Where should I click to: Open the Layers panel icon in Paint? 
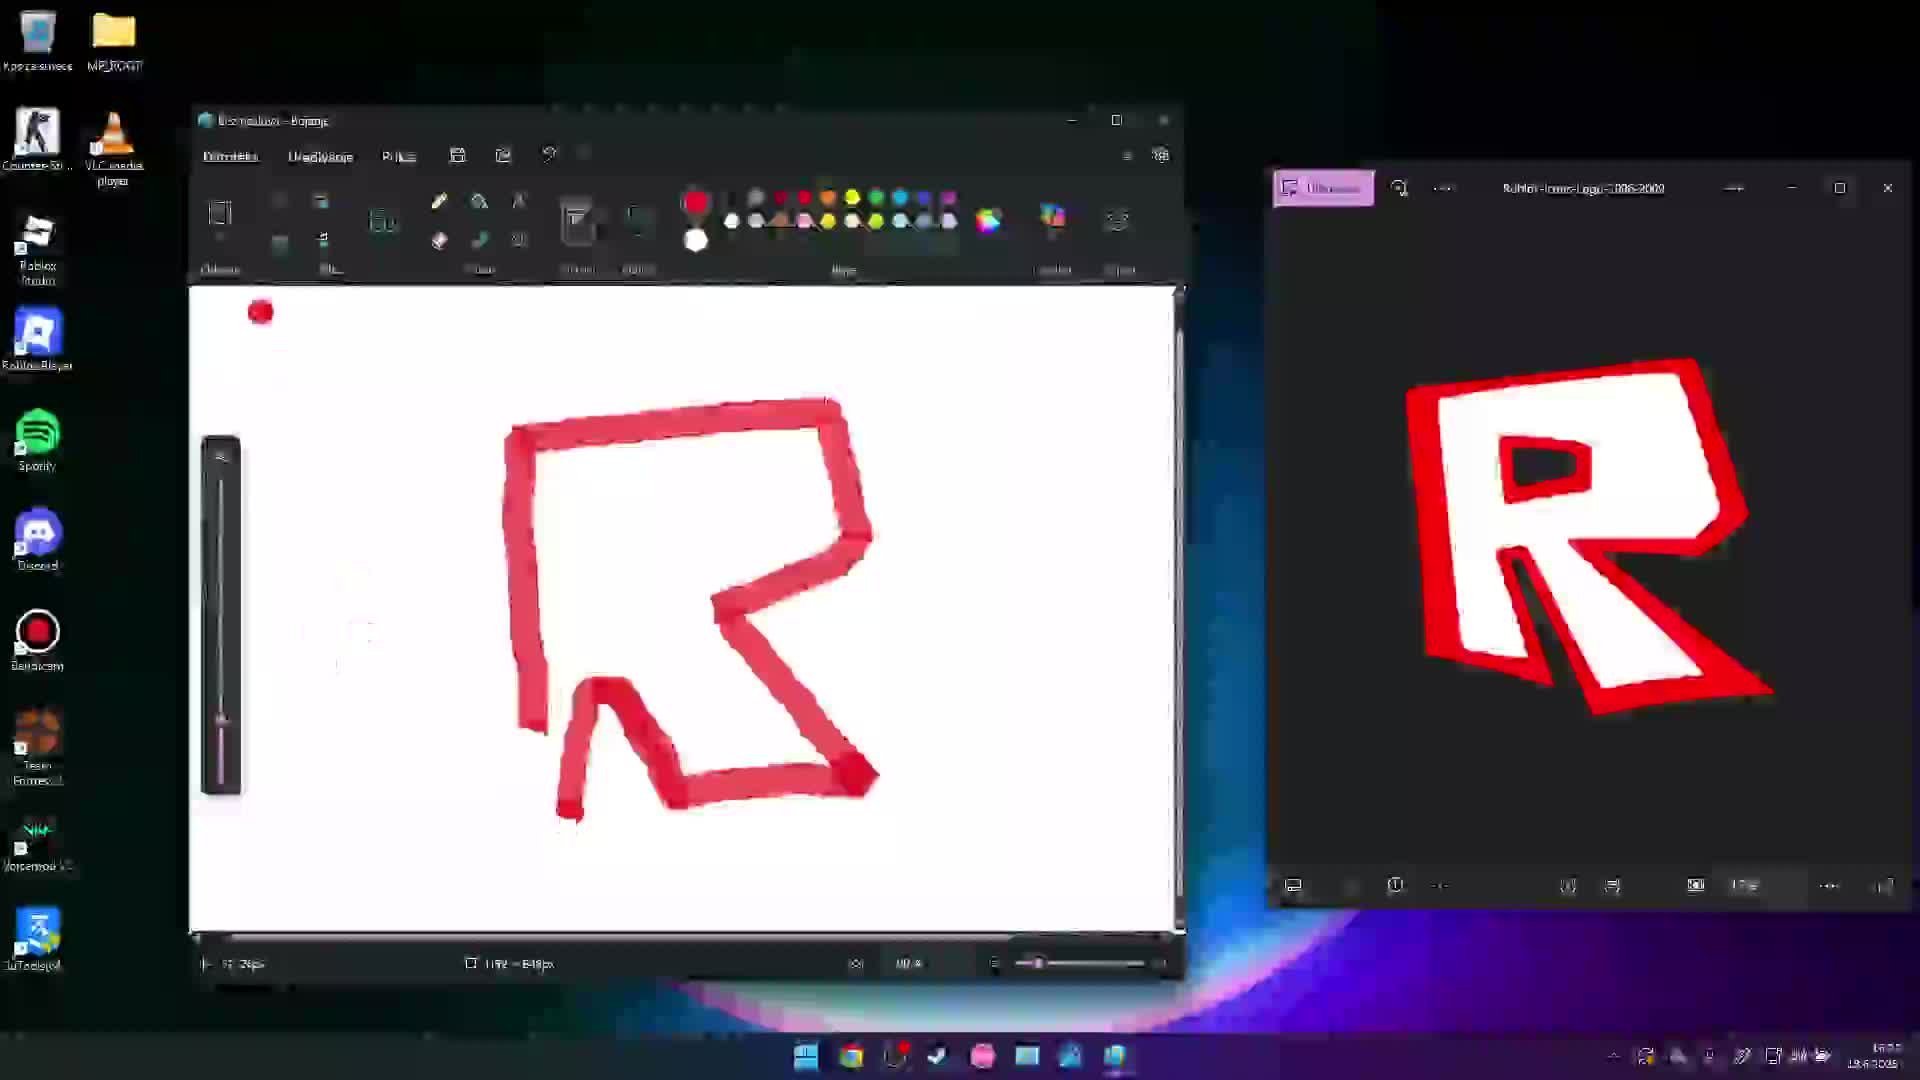[1117, 219]
